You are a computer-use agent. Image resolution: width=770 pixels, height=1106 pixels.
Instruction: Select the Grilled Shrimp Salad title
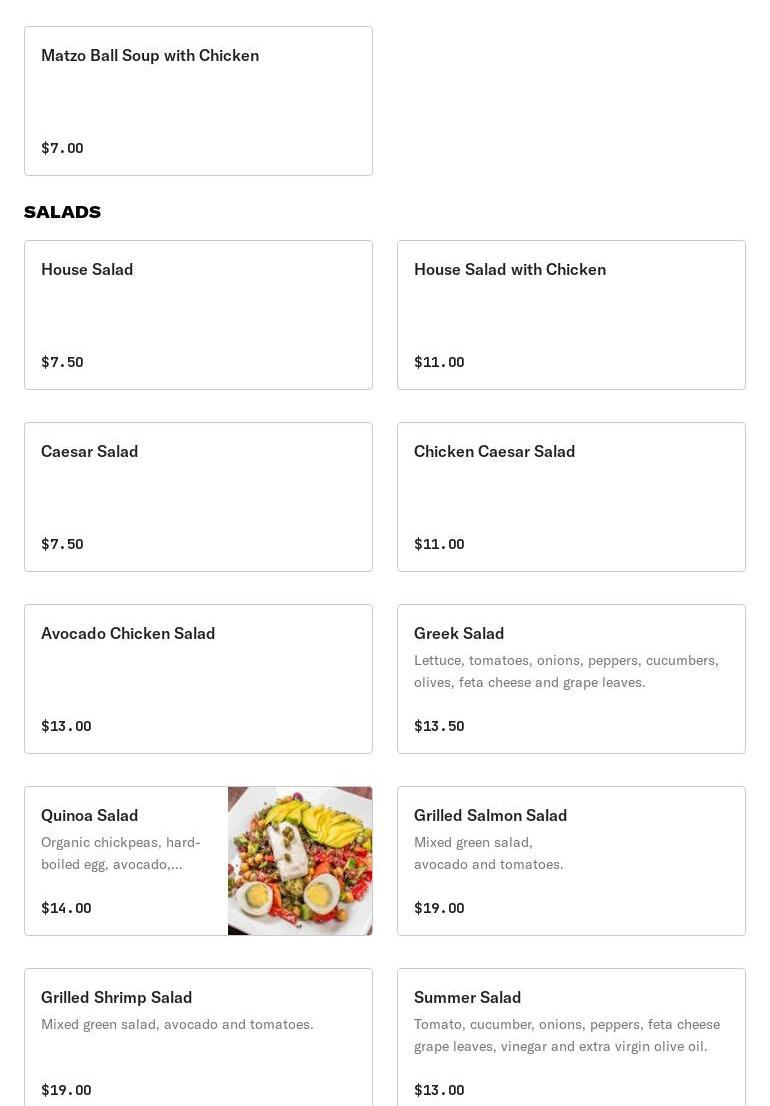pyautogui.click(x=116, y=998)
